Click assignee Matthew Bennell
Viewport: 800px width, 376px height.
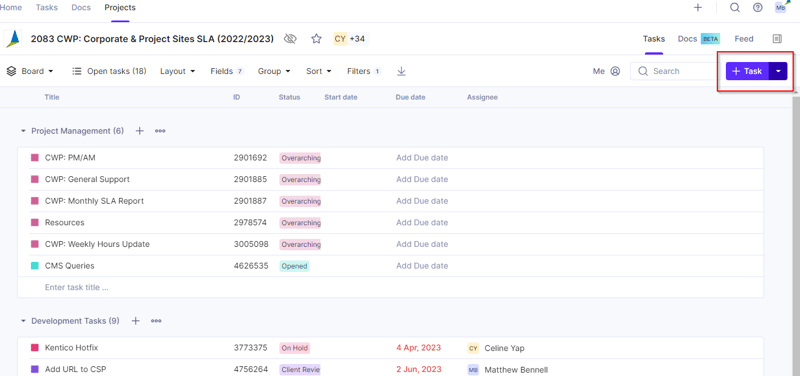tap(508, 369)
